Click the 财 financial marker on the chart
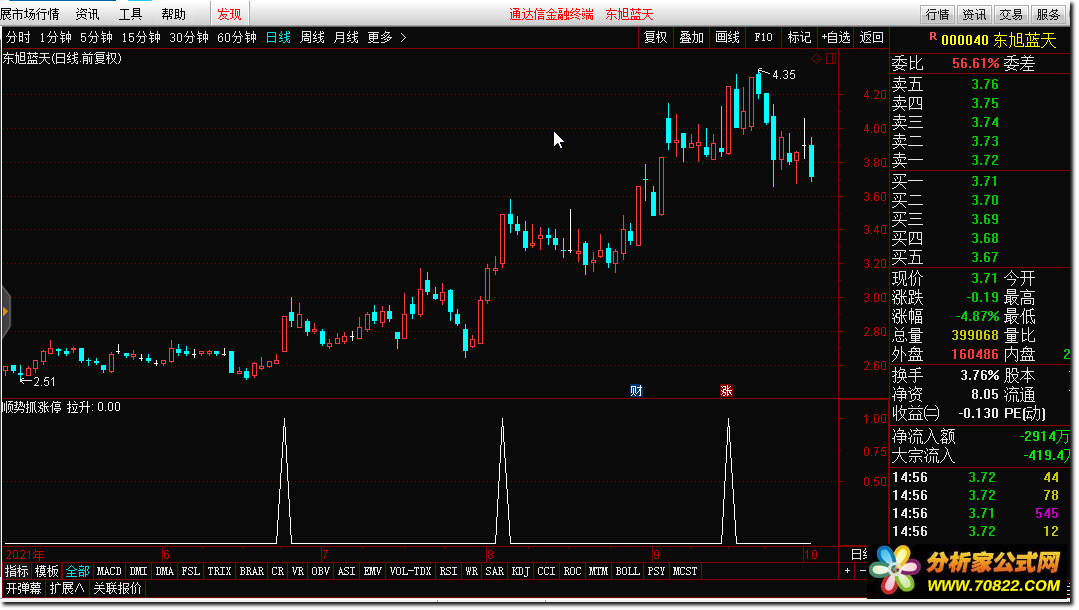Viewport: 1079px width, 610px height. 637,391
